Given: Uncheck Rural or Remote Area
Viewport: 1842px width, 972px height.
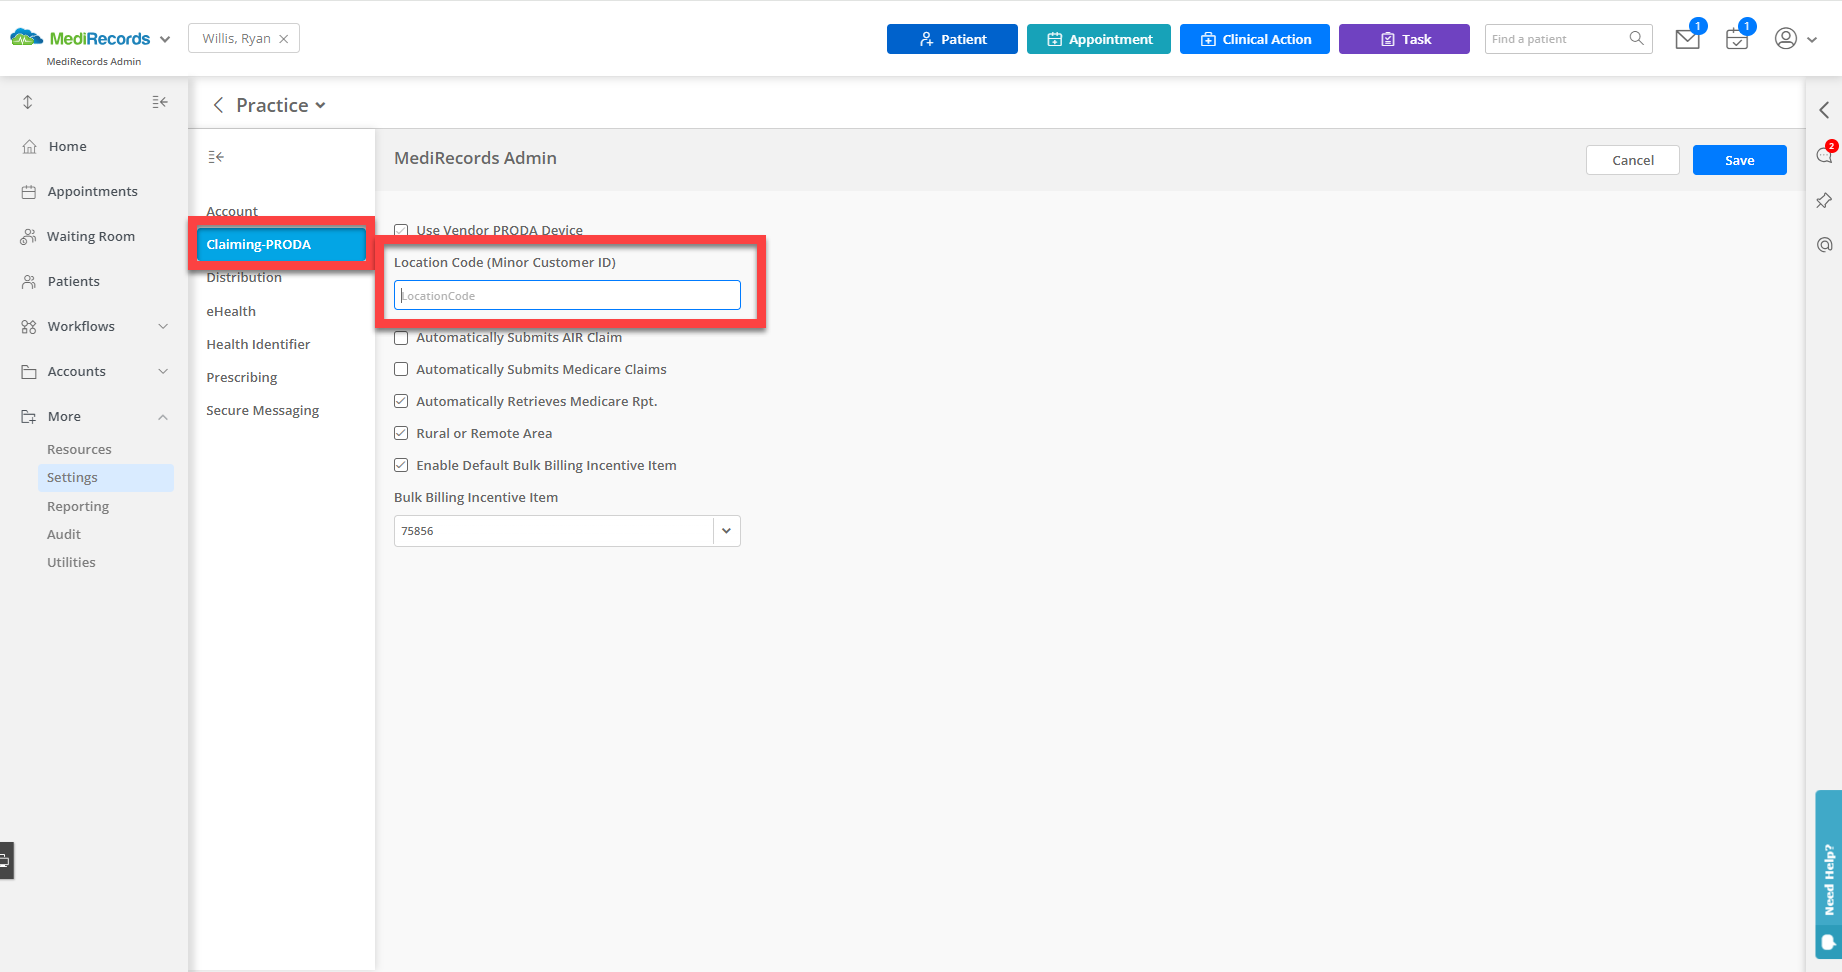Looking at the screenshot, I should pyautogui.click(x=401, y=433).
